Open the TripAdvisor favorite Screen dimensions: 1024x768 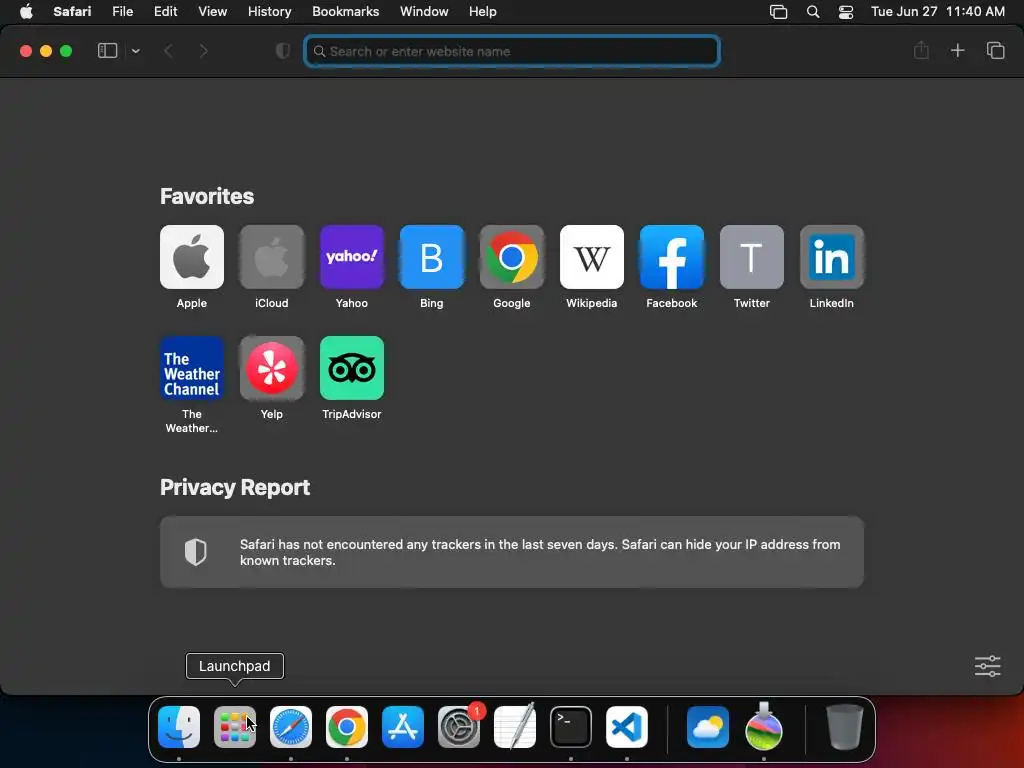352,368
